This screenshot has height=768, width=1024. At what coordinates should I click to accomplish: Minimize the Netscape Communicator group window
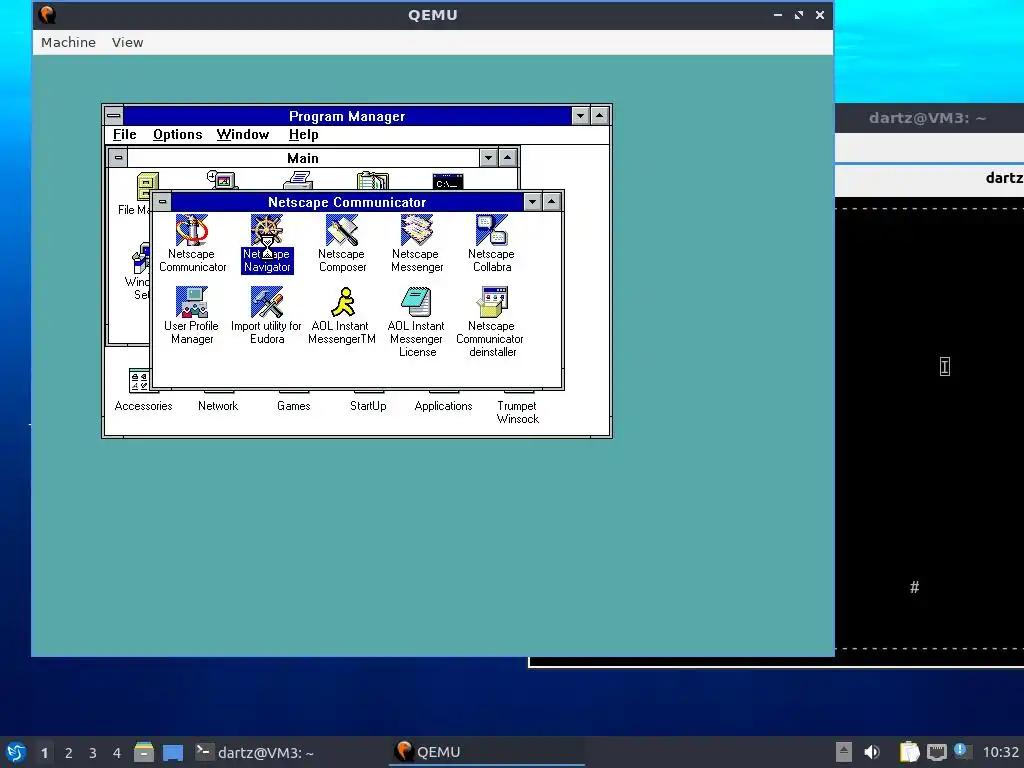[533, 202]
